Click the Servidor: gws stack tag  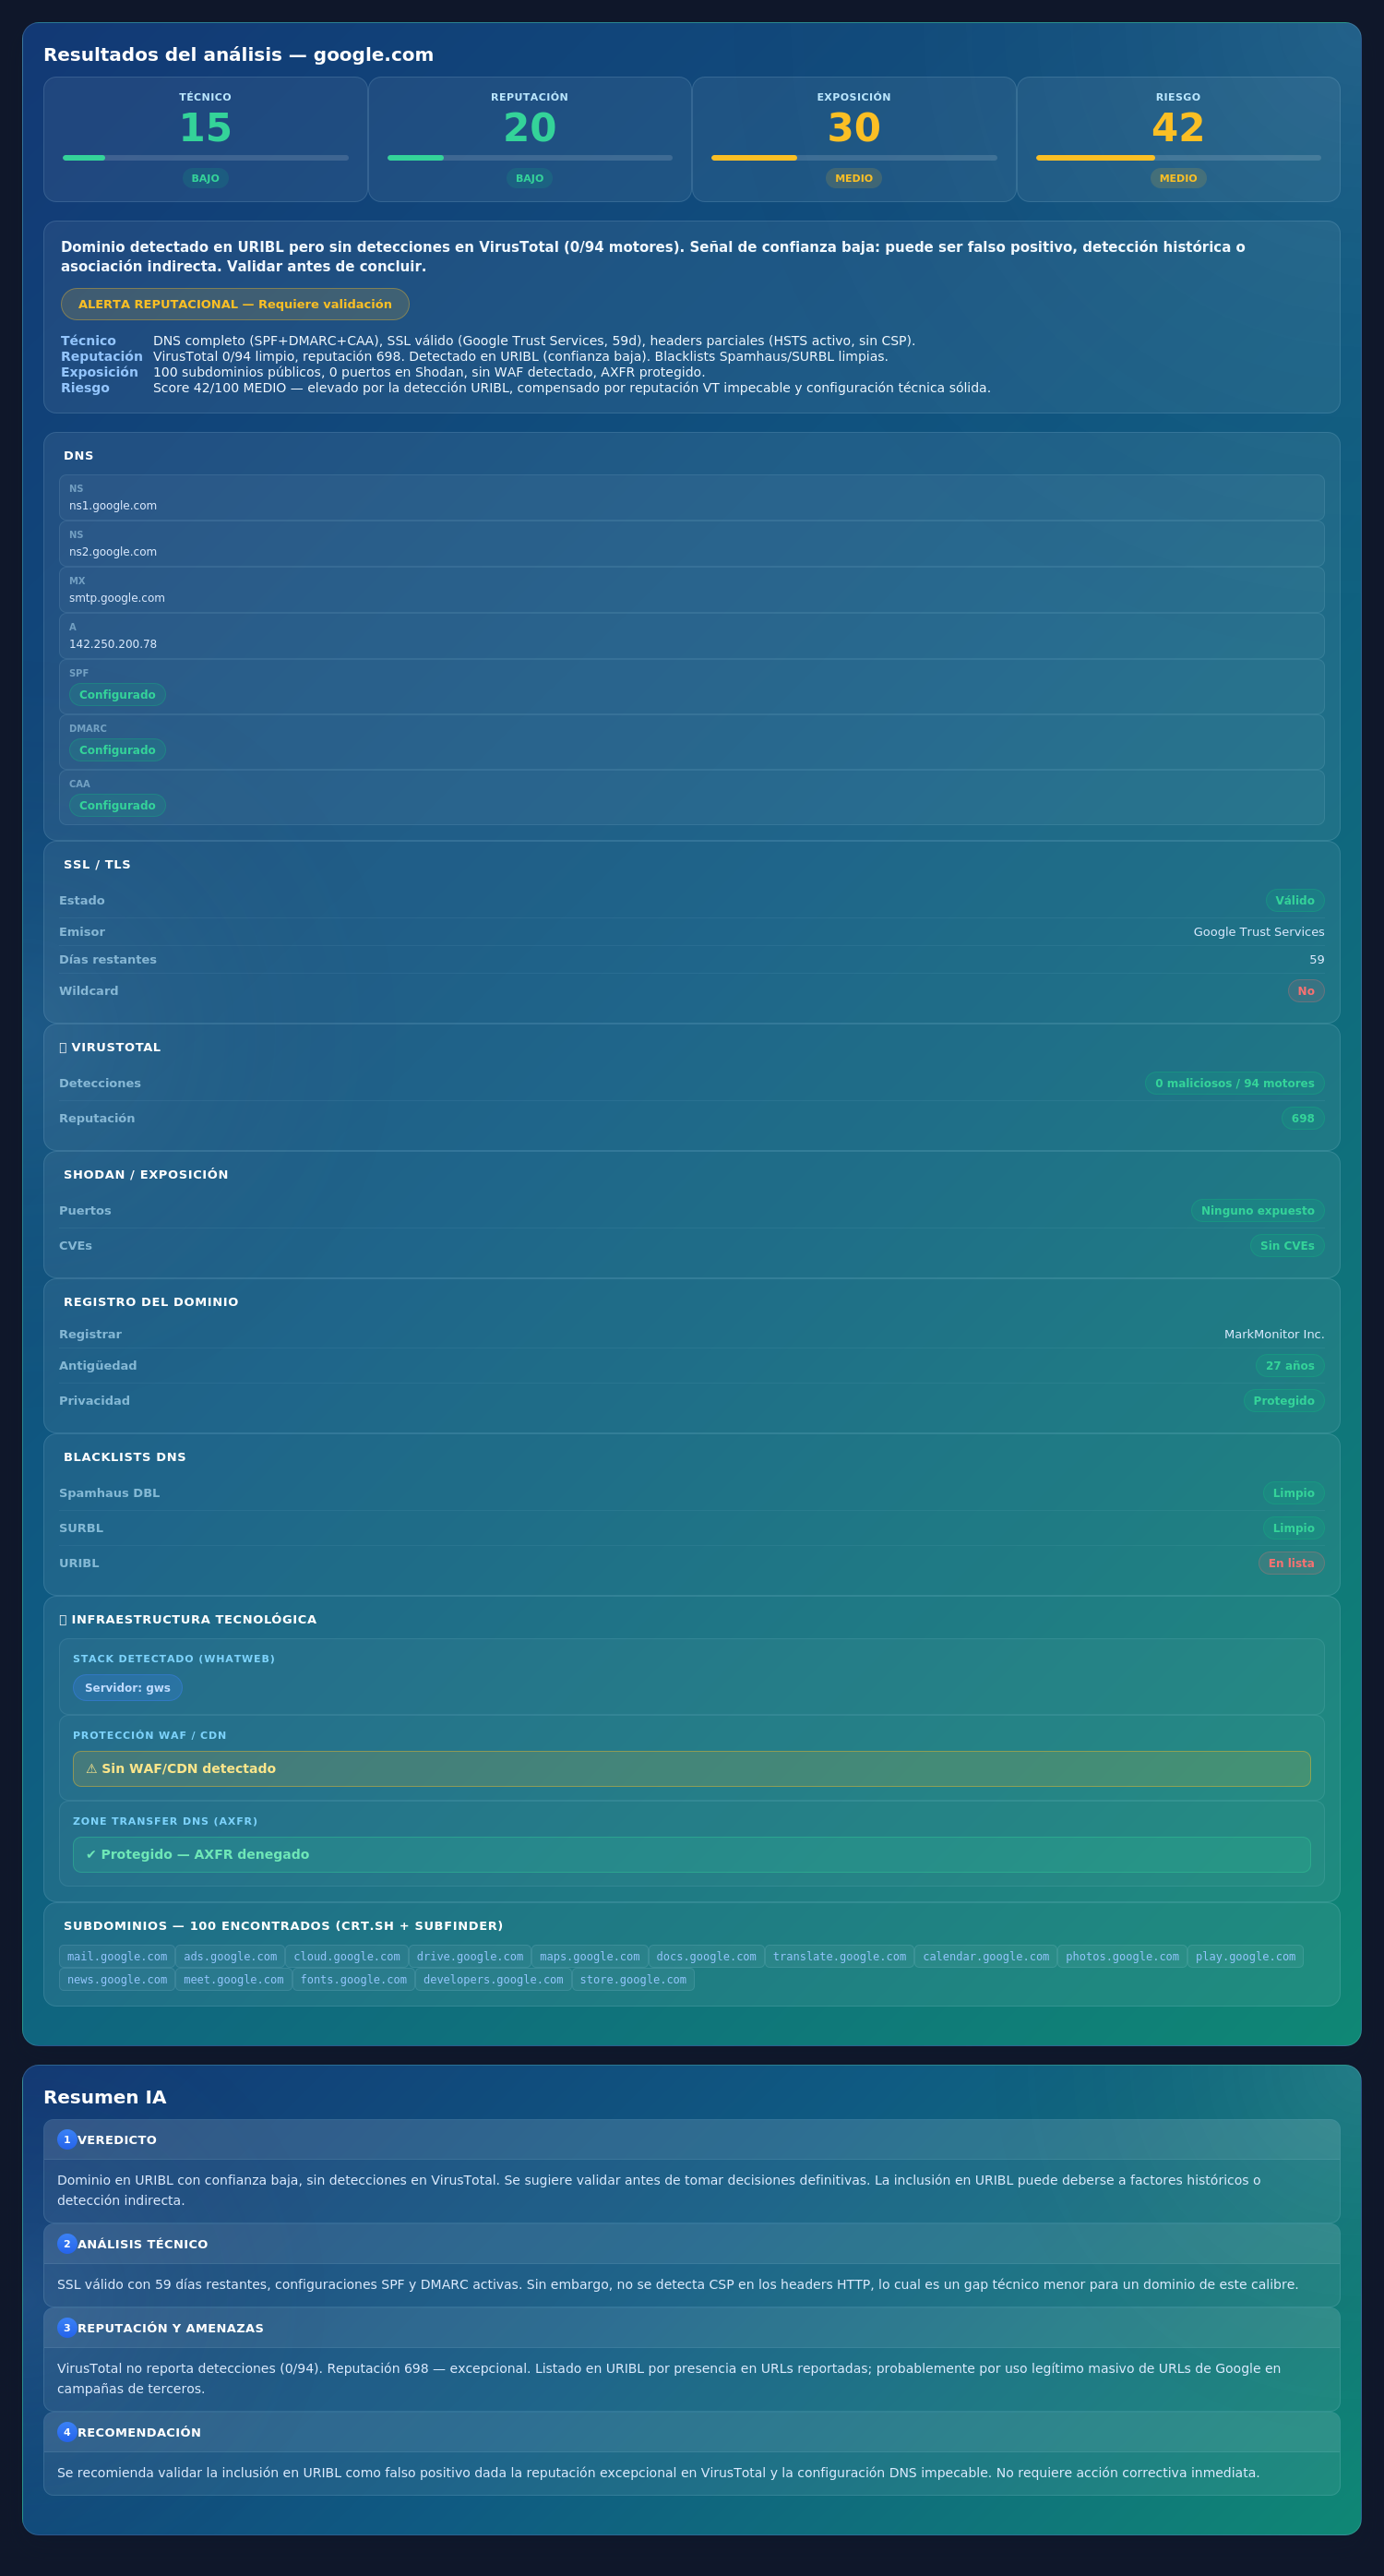coord(127,1688)
